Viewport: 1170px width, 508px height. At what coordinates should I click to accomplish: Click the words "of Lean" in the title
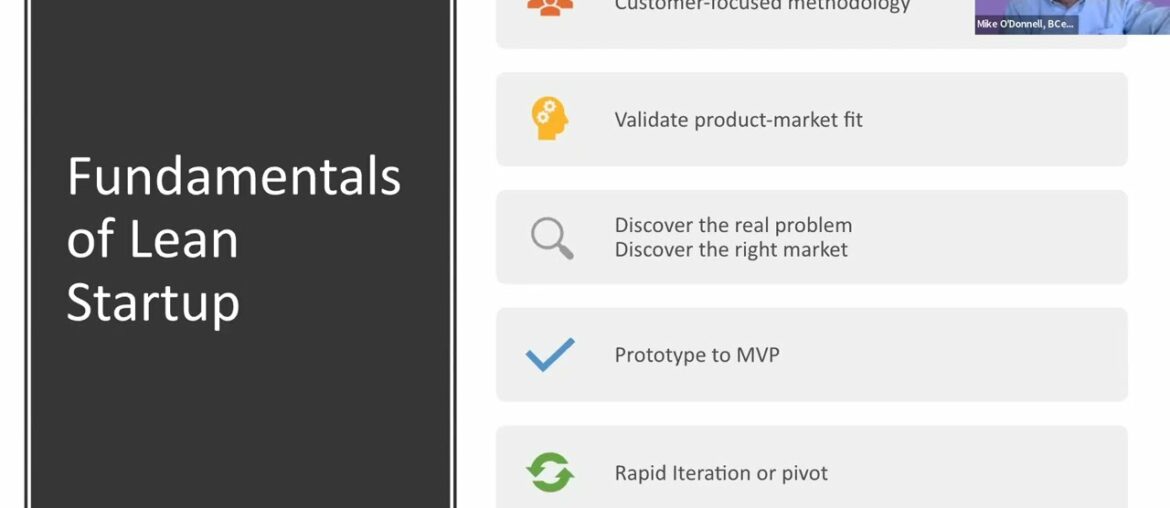click(x=152, y=240)
